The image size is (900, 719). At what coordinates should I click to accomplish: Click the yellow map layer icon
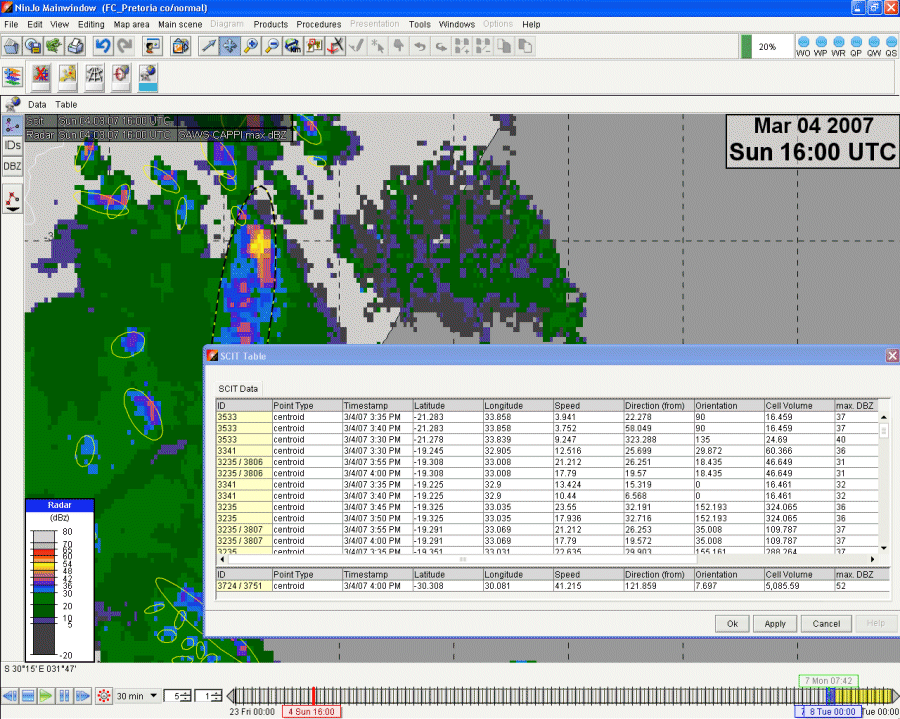68,77
